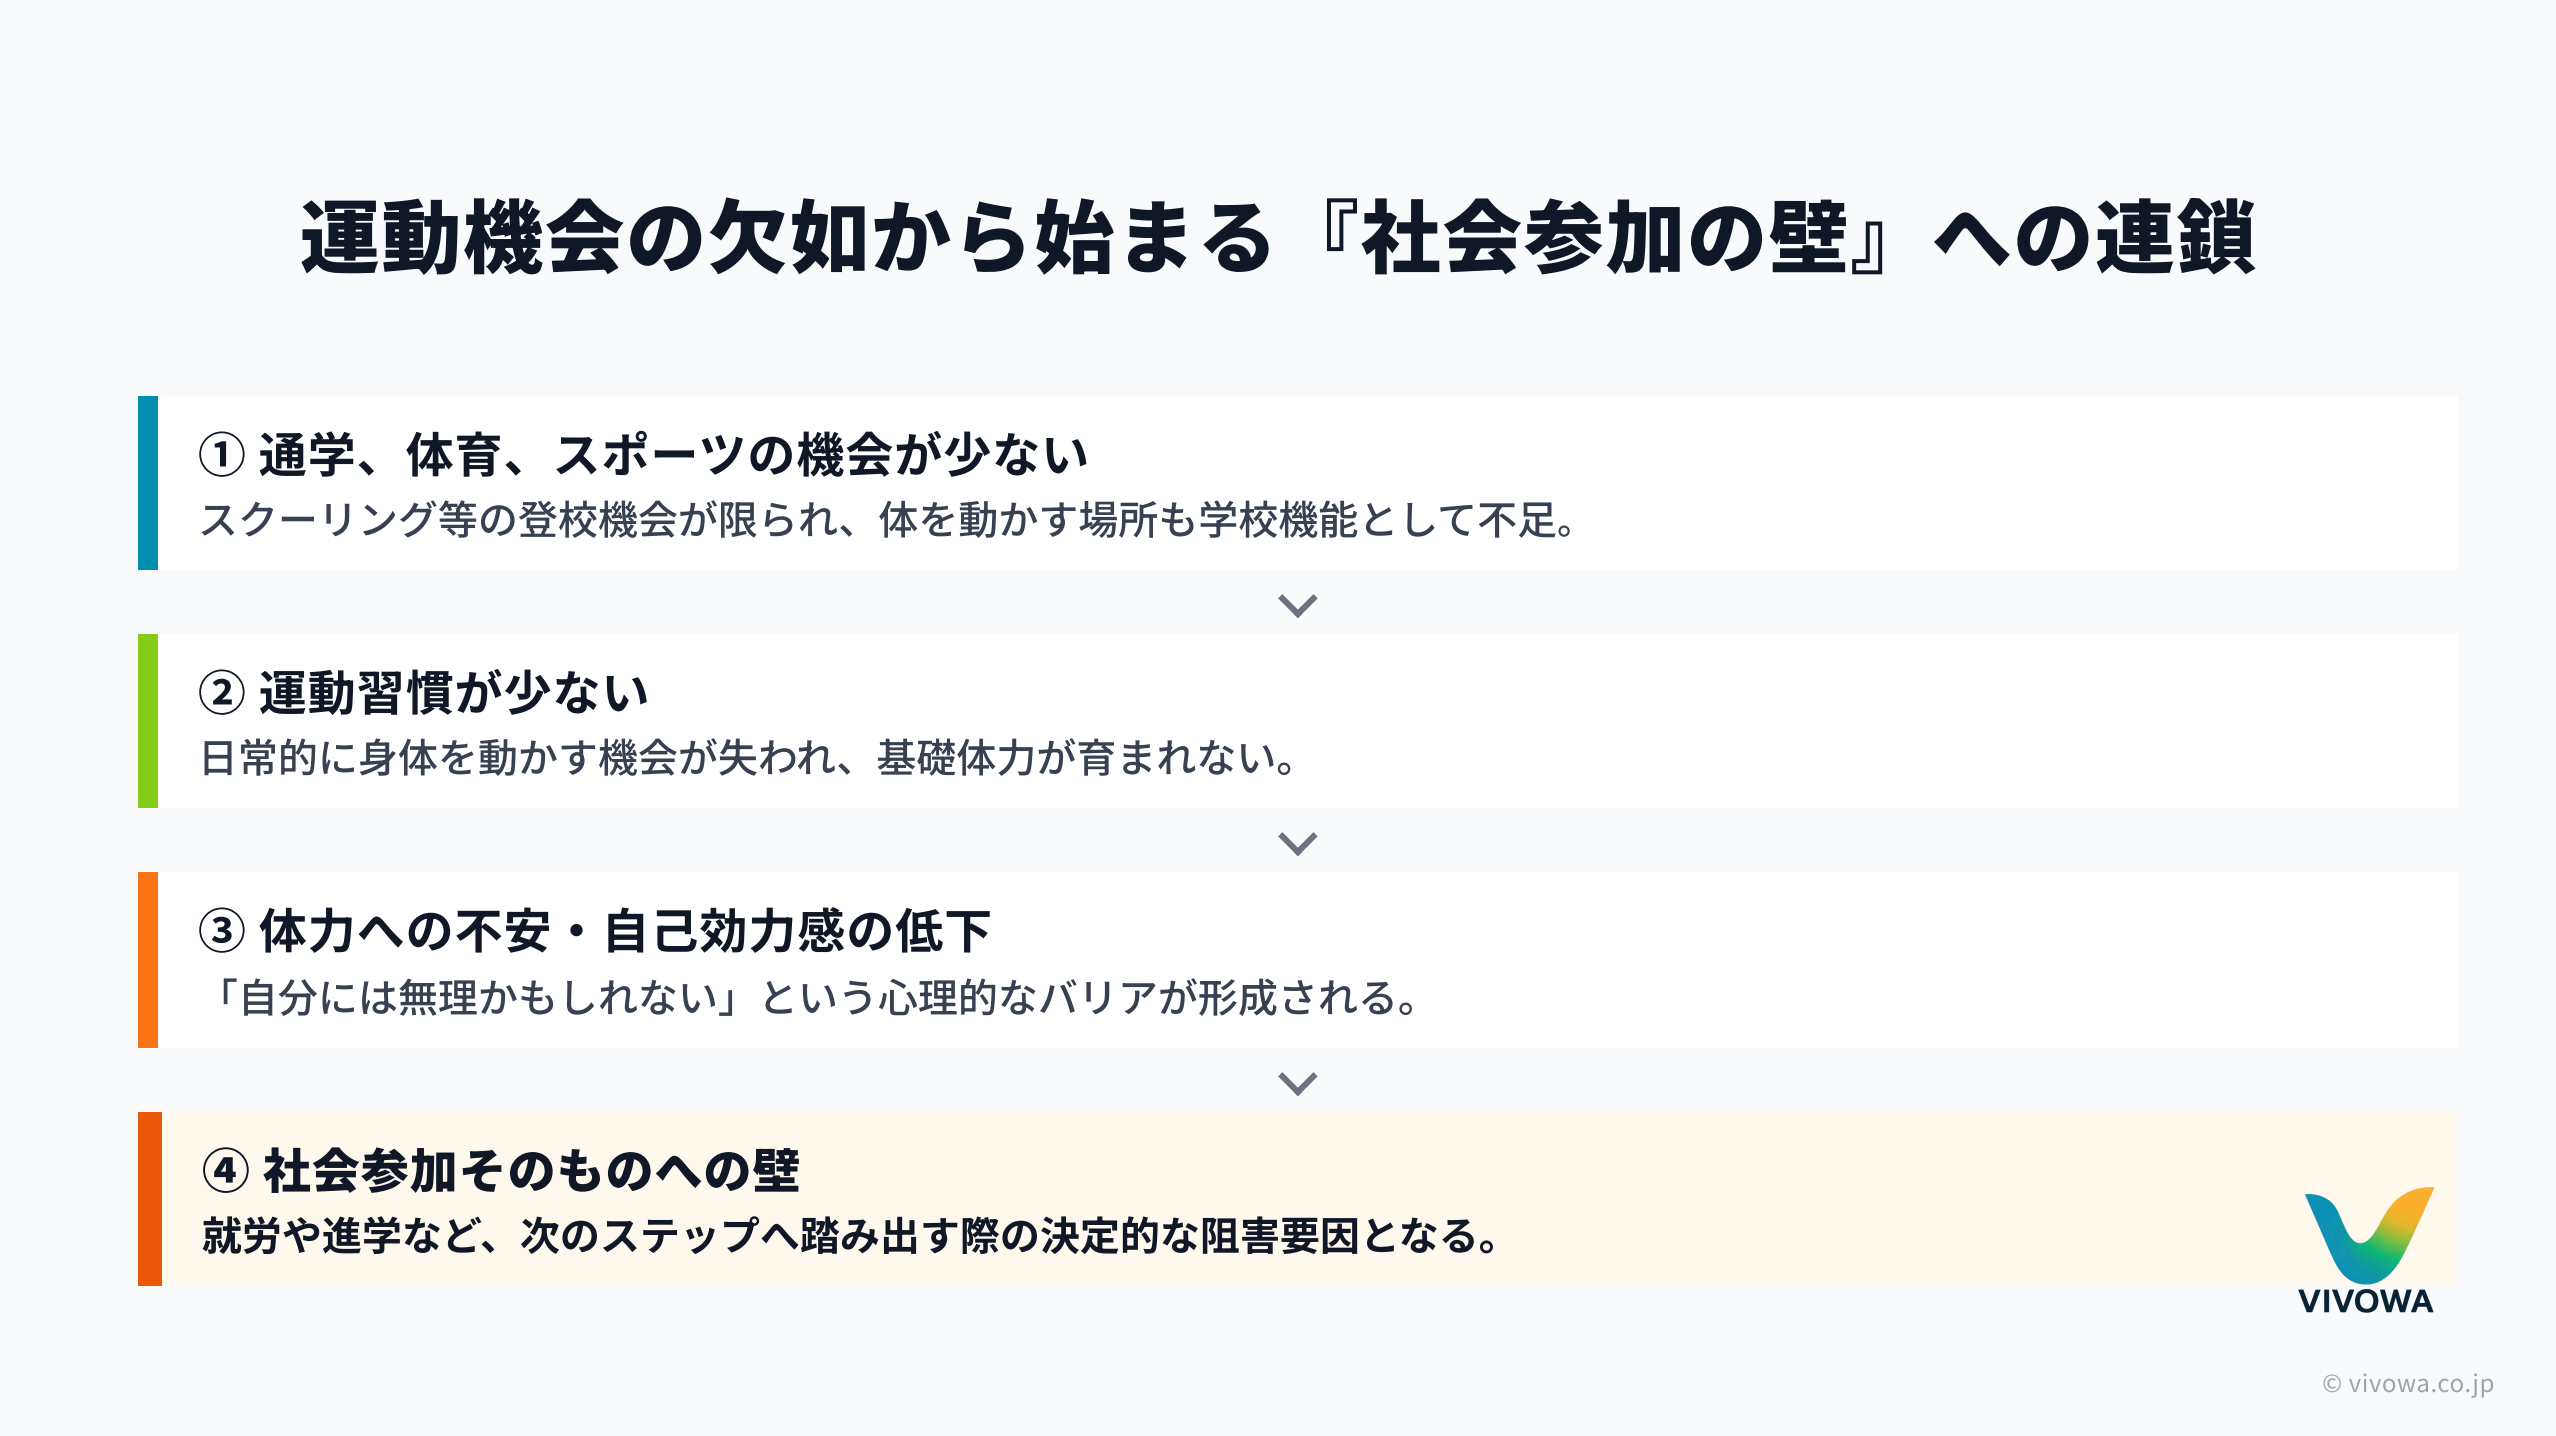Select the heading 体力への不安・自己効力感の低下
Viewport: 2556px width, 1436px height.
(x=624, y=931)
